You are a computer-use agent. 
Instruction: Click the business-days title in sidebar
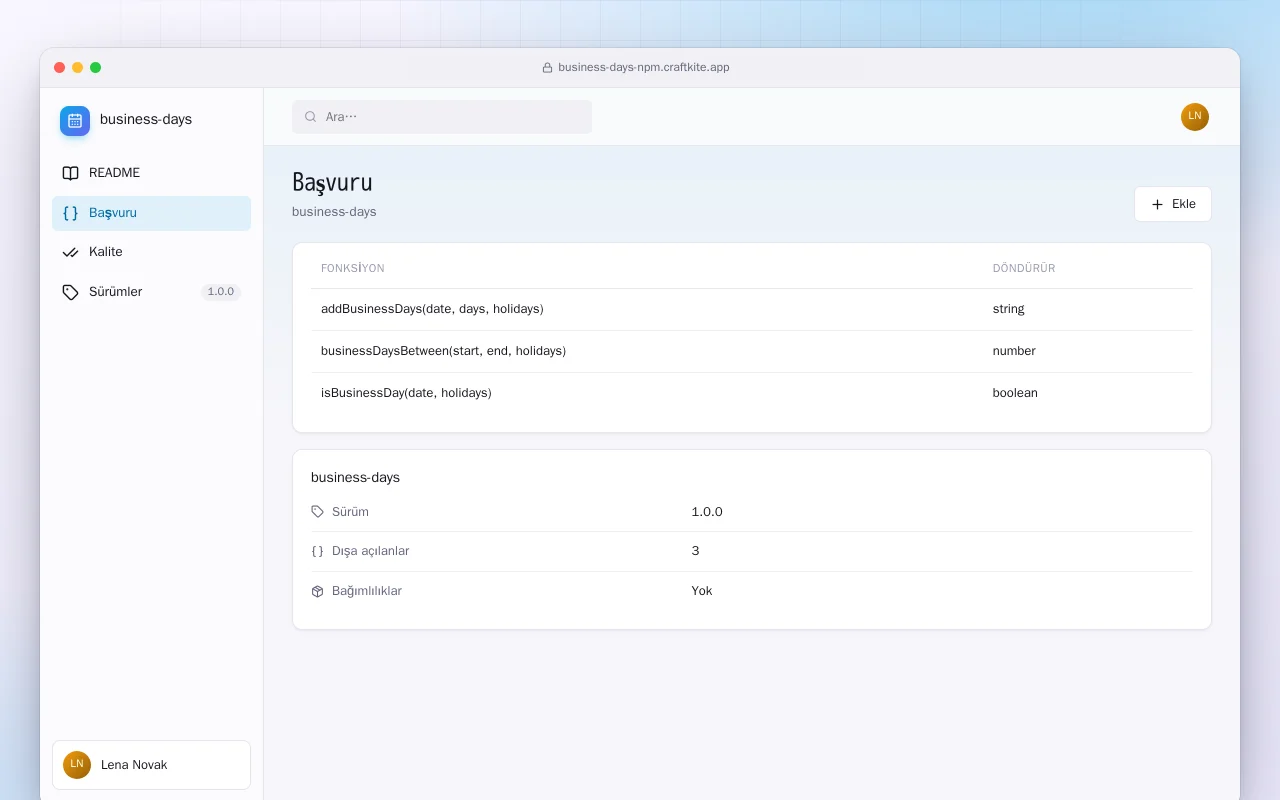(146, 120)
